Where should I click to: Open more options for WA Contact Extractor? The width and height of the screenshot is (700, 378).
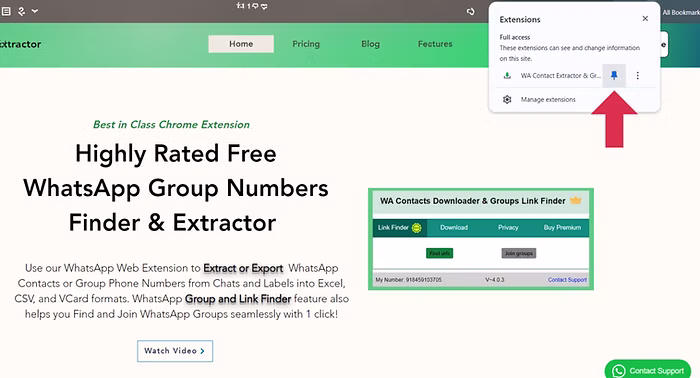(638, 75)
